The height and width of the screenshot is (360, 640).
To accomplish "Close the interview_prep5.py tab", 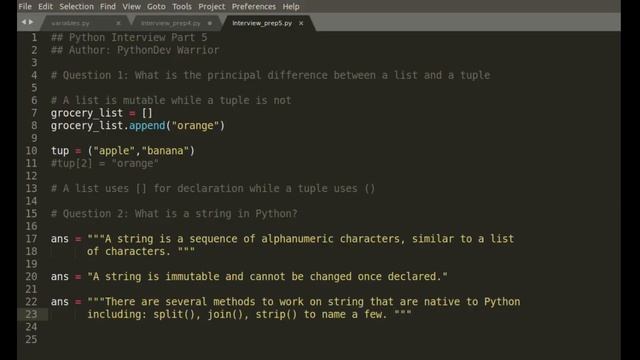I will point(301,23).
